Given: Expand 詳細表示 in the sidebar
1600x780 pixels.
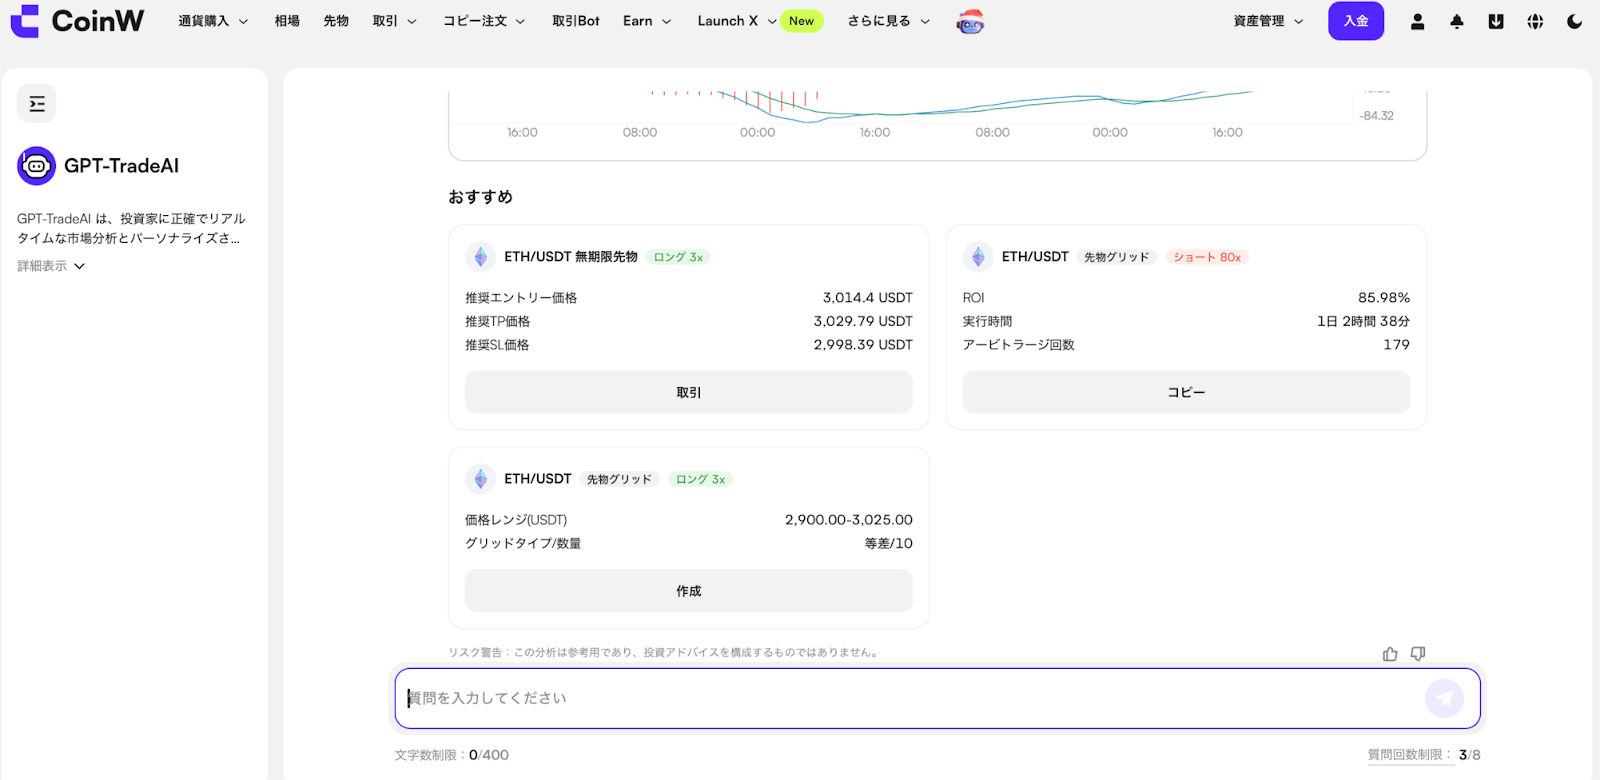Looking at the screenshot, I should 51,266.
